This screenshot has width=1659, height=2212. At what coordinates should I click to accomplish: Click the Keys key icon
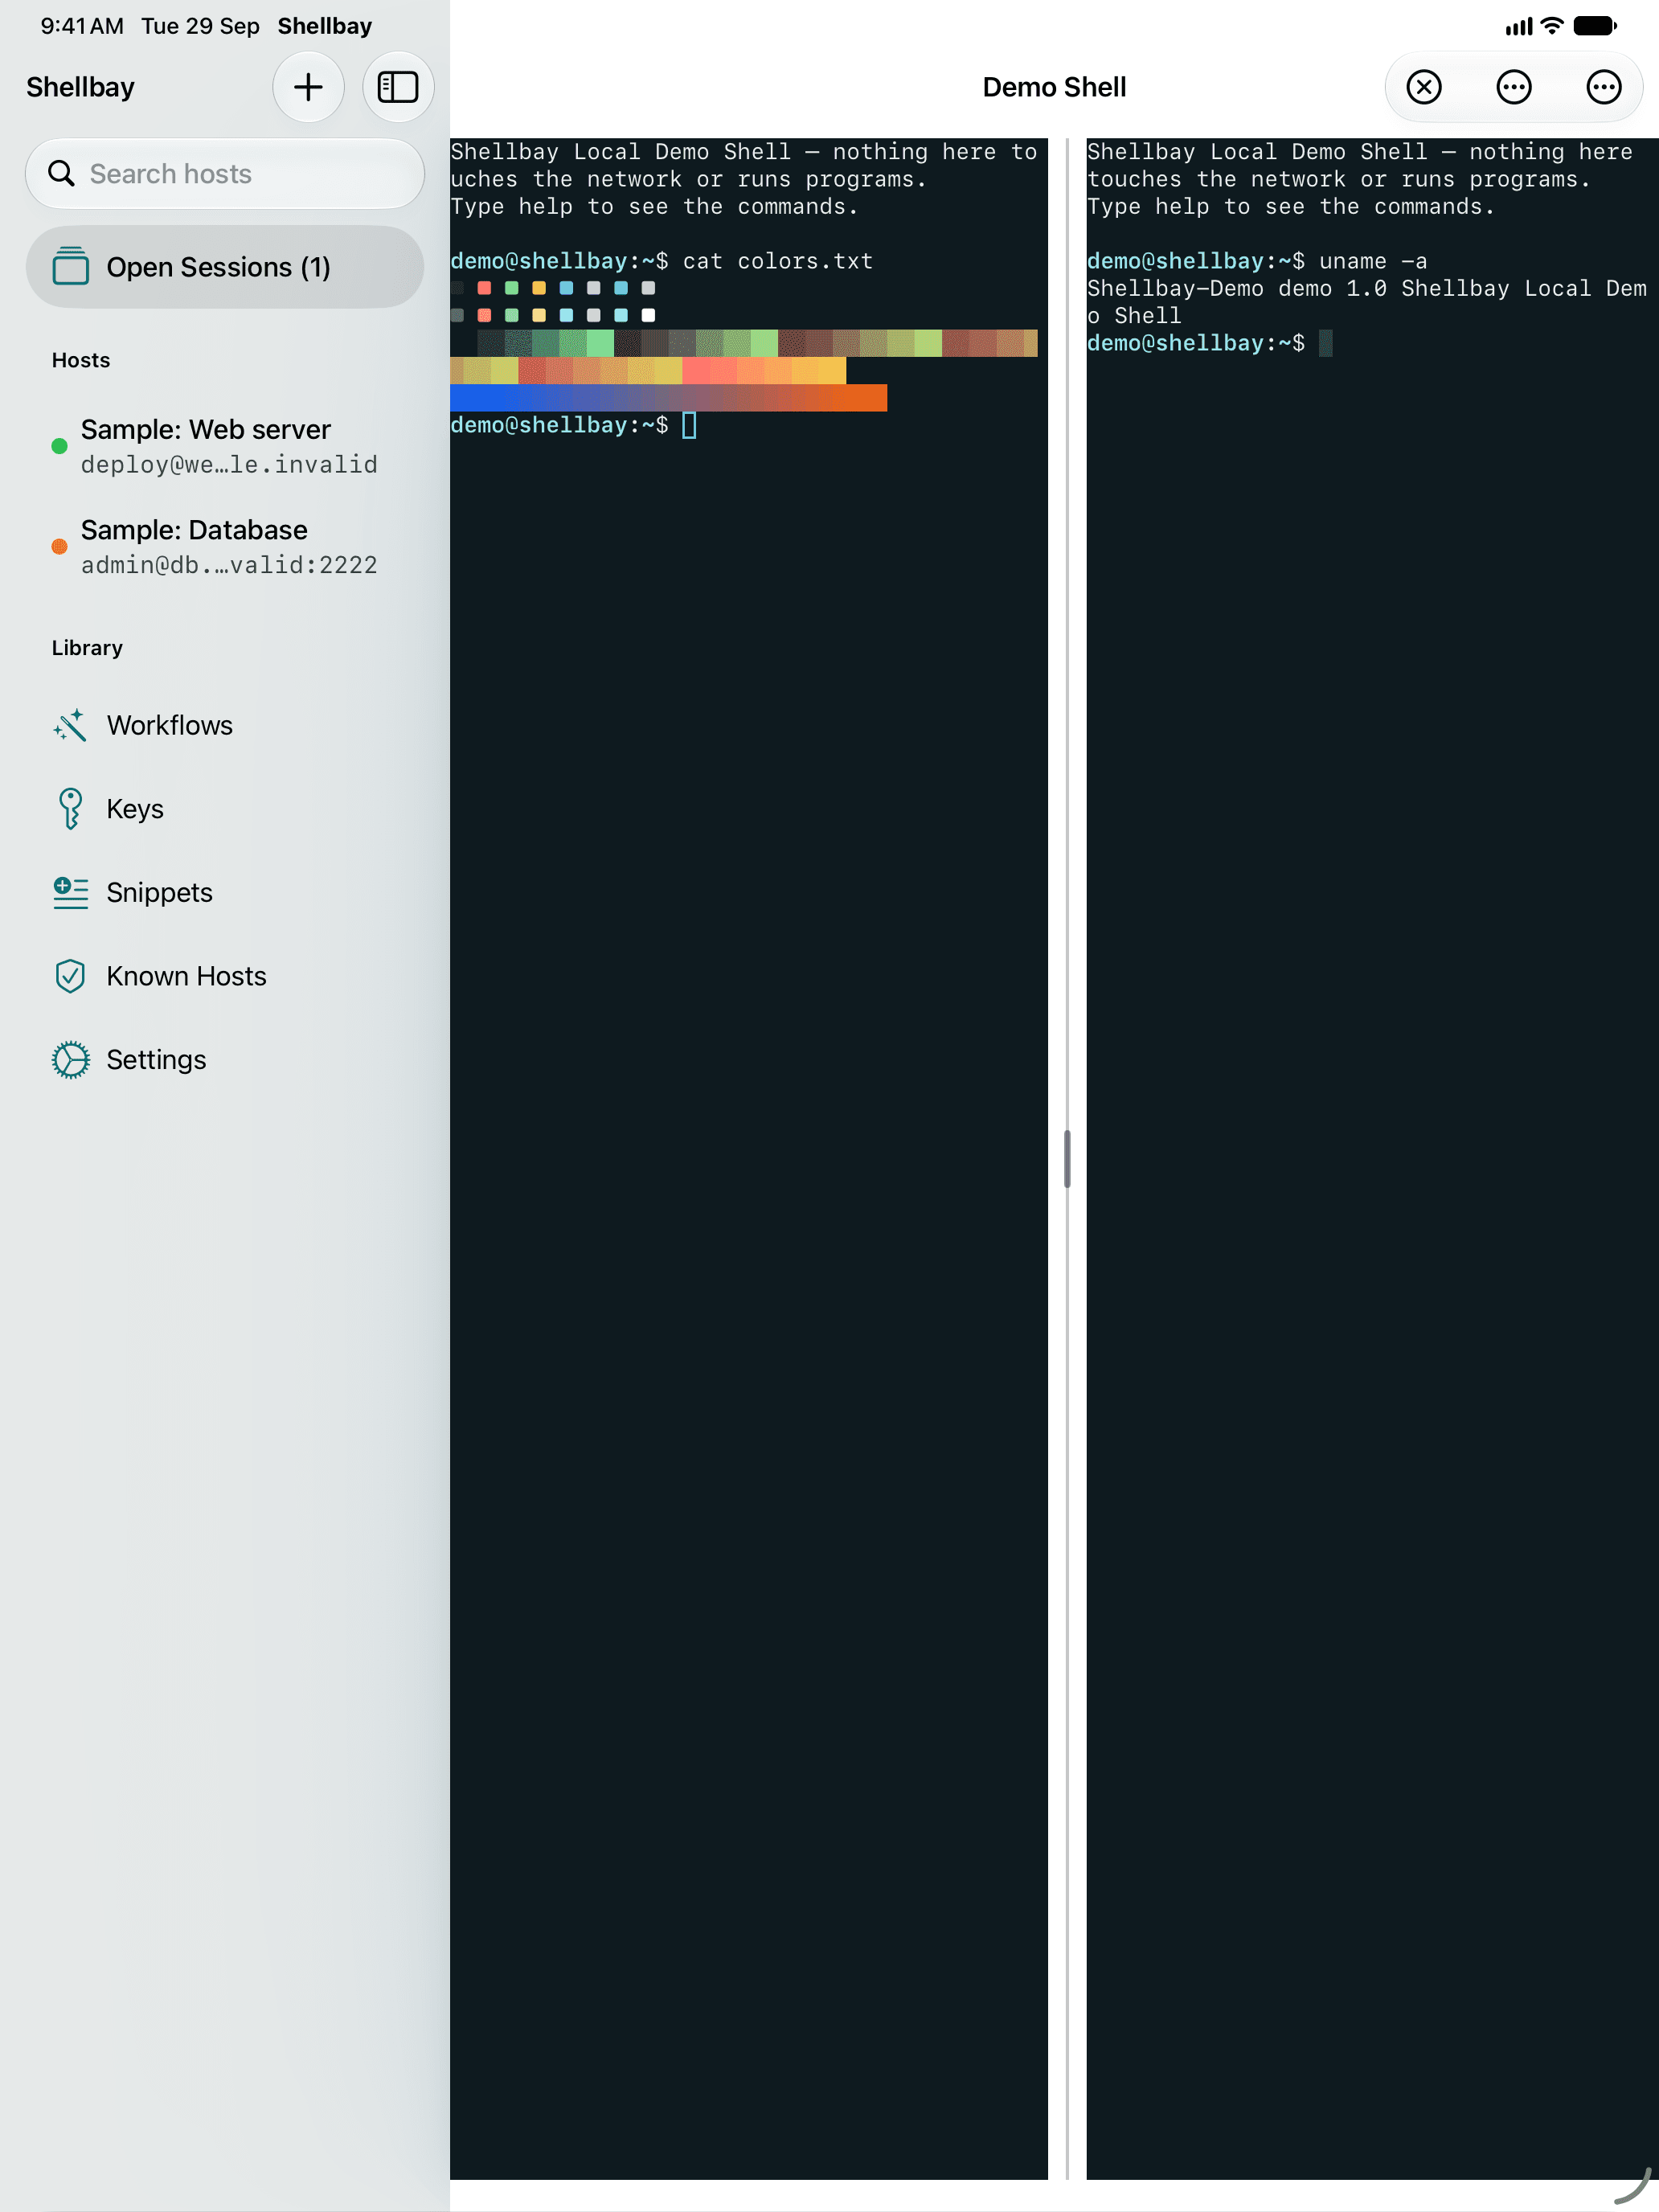click(x=70, y=809)
